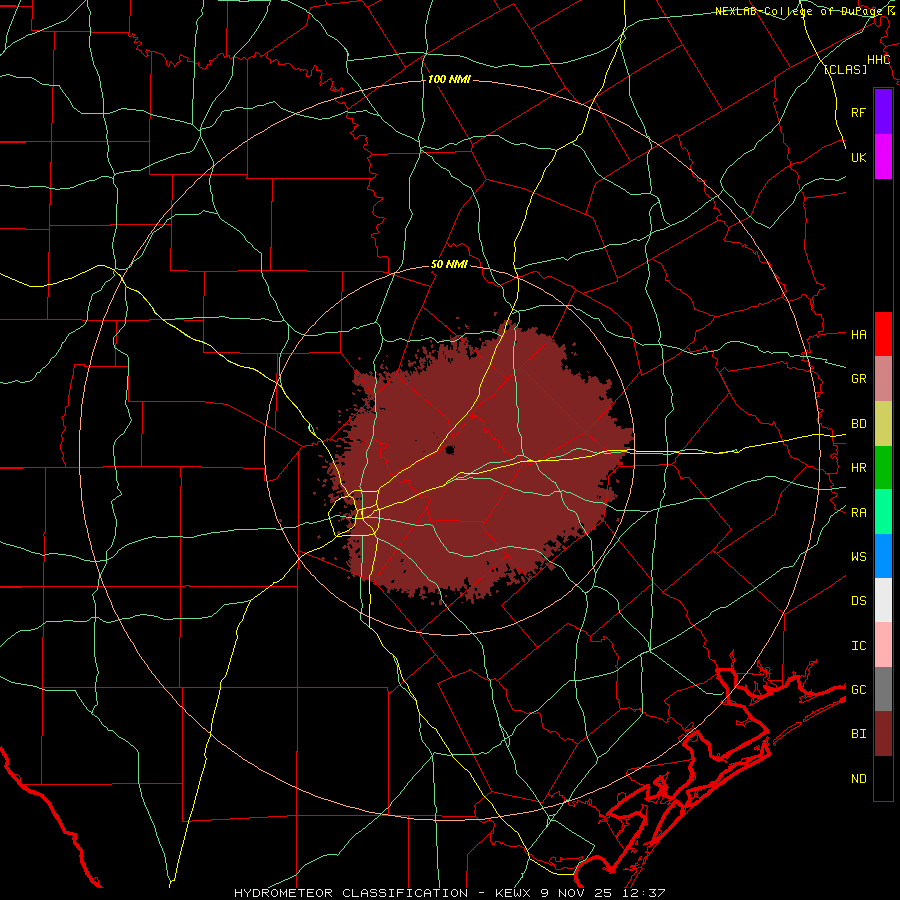Click the magenta UK color swatch

[x=883, y=157]
